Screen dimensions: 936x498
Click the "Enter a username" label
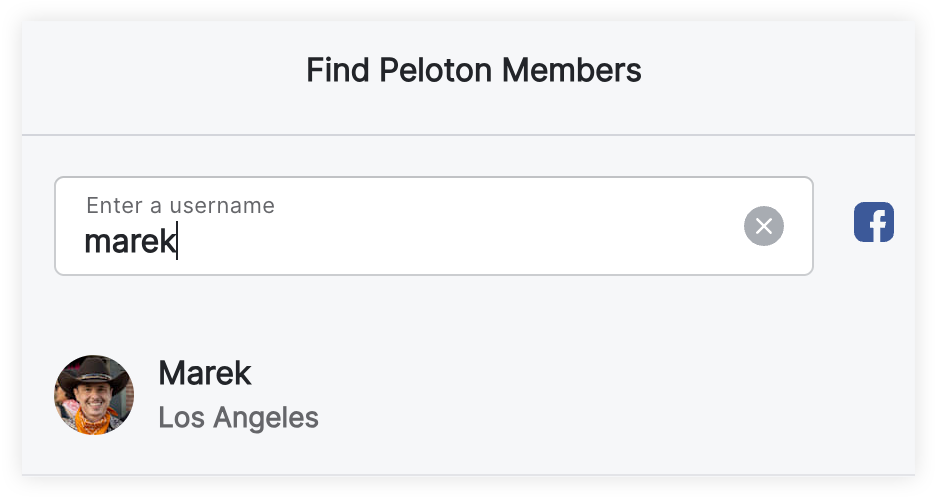[x=180, y=205]
